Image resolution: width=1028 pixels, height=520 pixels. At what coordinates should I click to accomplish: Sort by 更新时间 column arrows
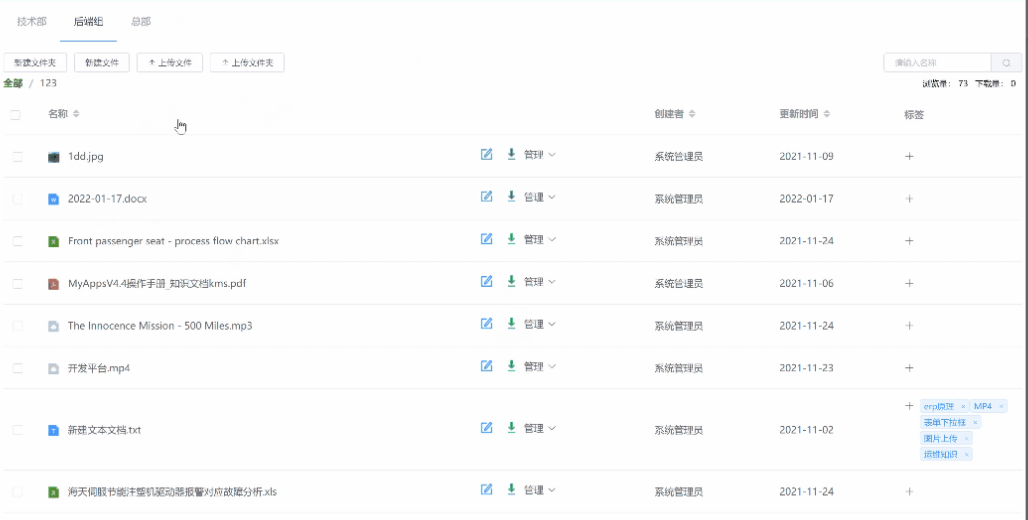point(828,114)
